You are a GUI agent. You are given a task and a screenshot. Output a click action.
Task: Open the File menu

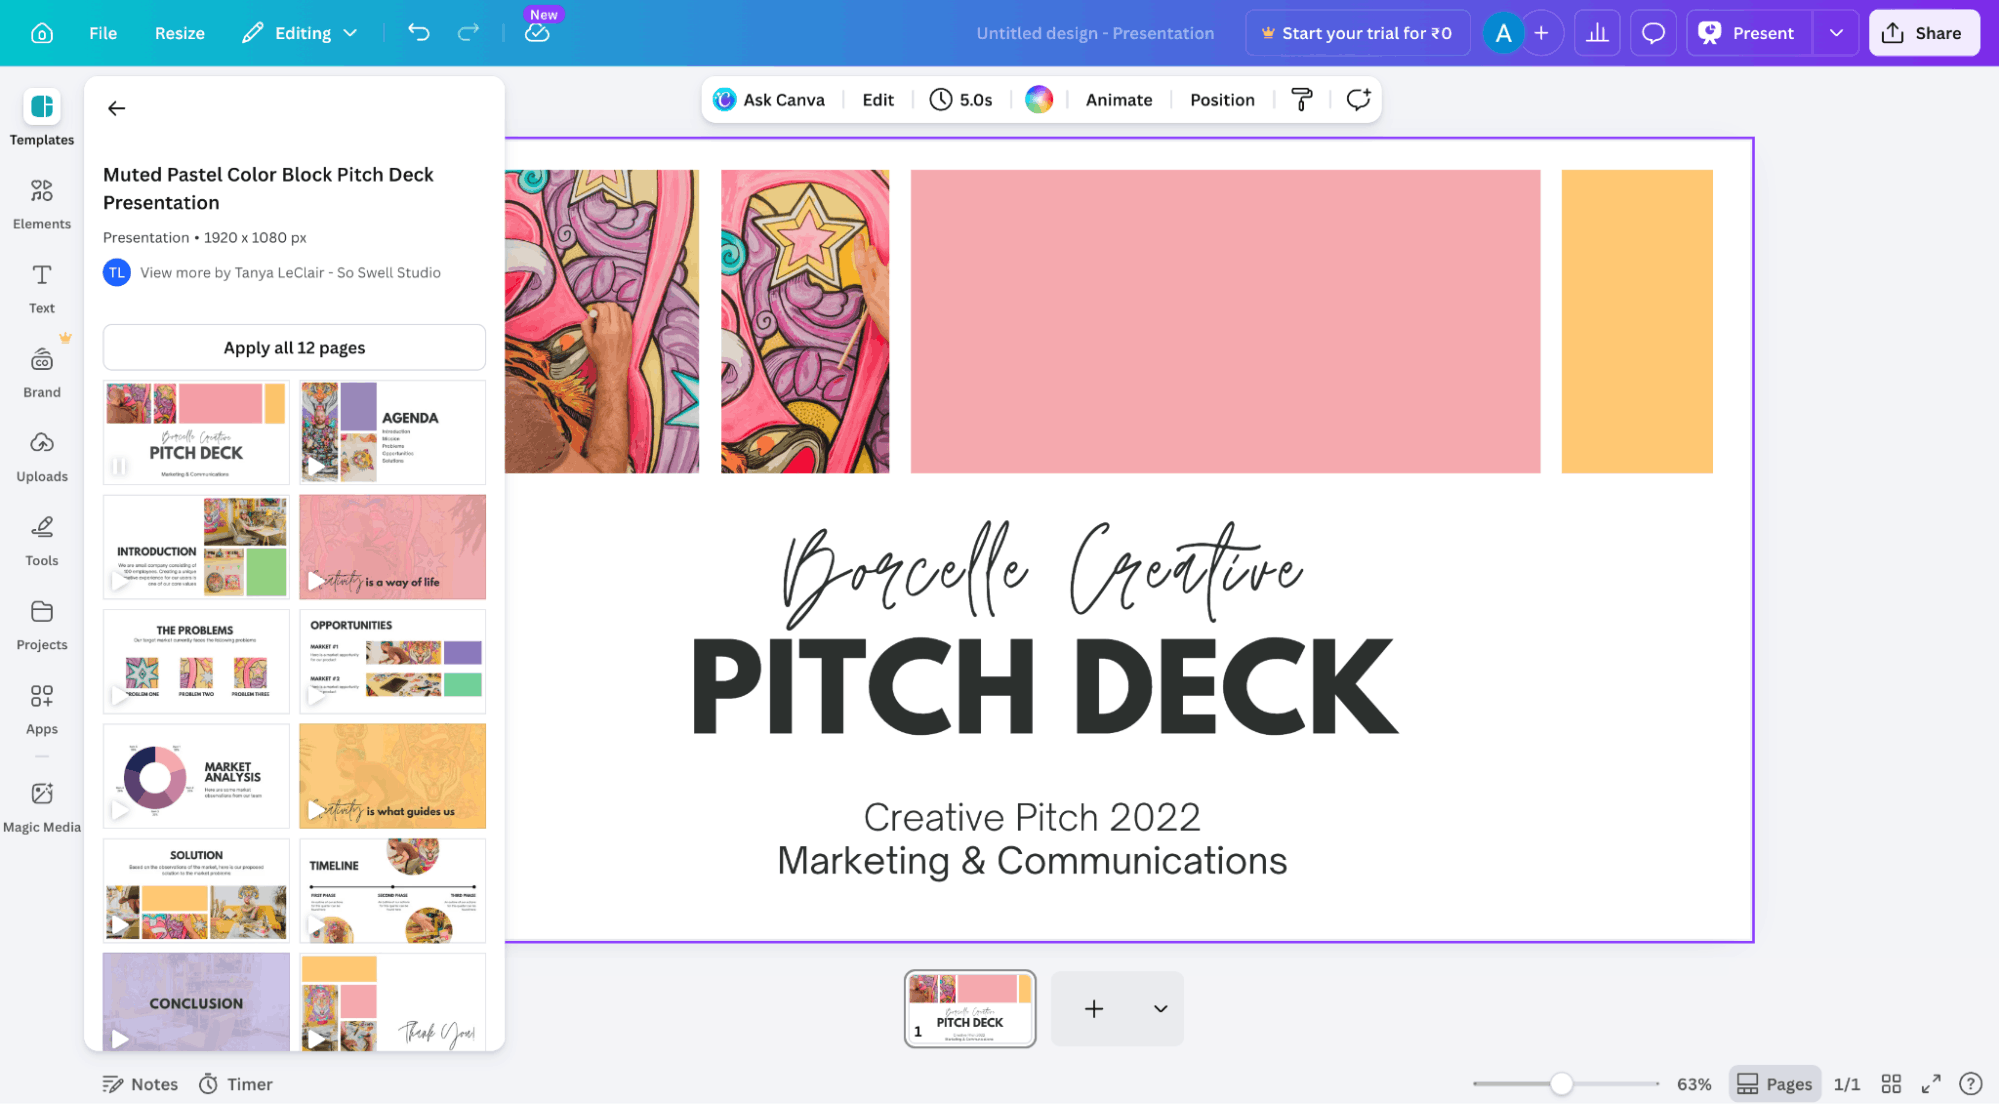coord(102,33)
